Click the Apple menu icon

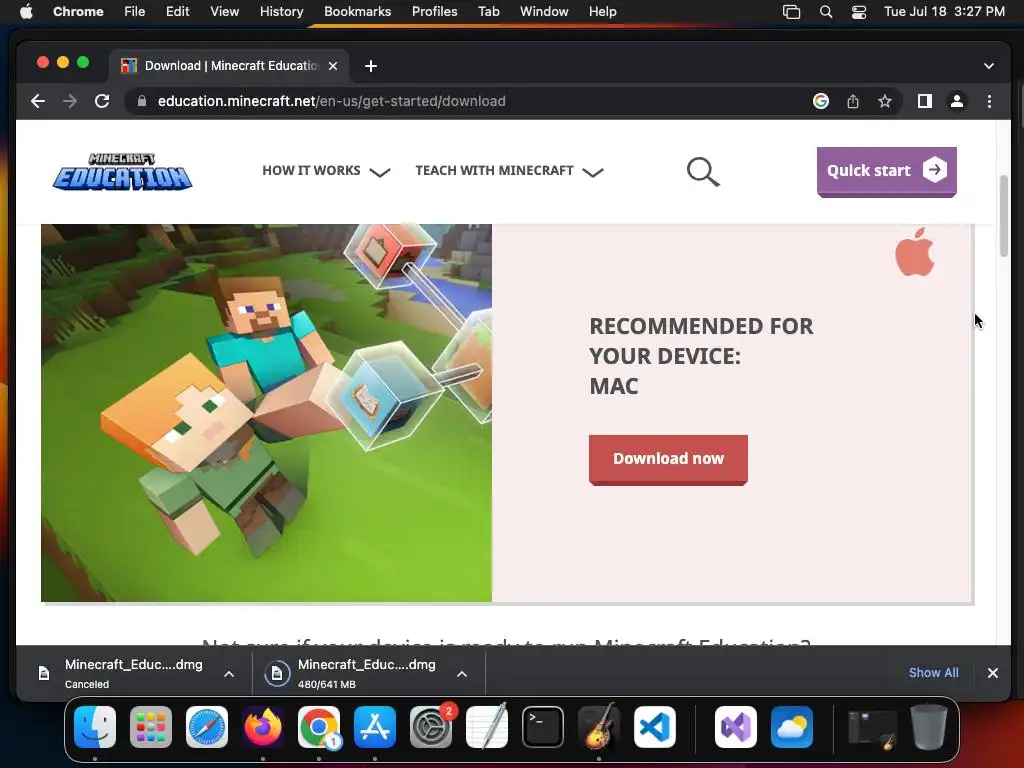tap(26, 12)
